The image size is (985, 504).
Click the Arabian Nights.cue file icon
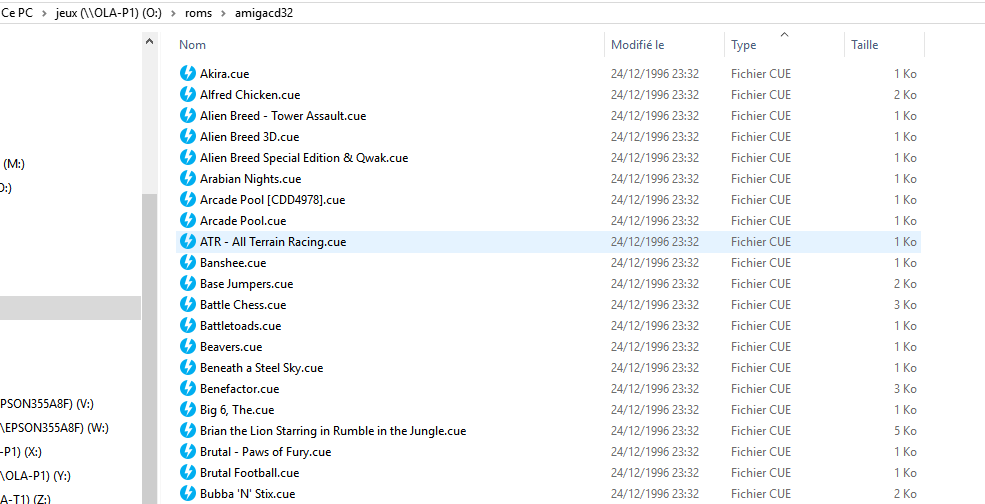[187, 178]
